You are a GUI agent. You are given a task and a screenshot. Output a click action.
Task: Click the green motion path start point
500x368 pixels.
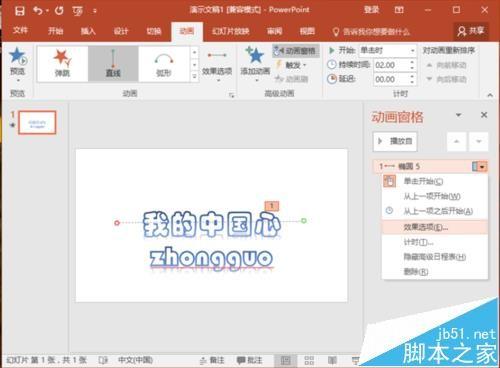pos(304,221)
